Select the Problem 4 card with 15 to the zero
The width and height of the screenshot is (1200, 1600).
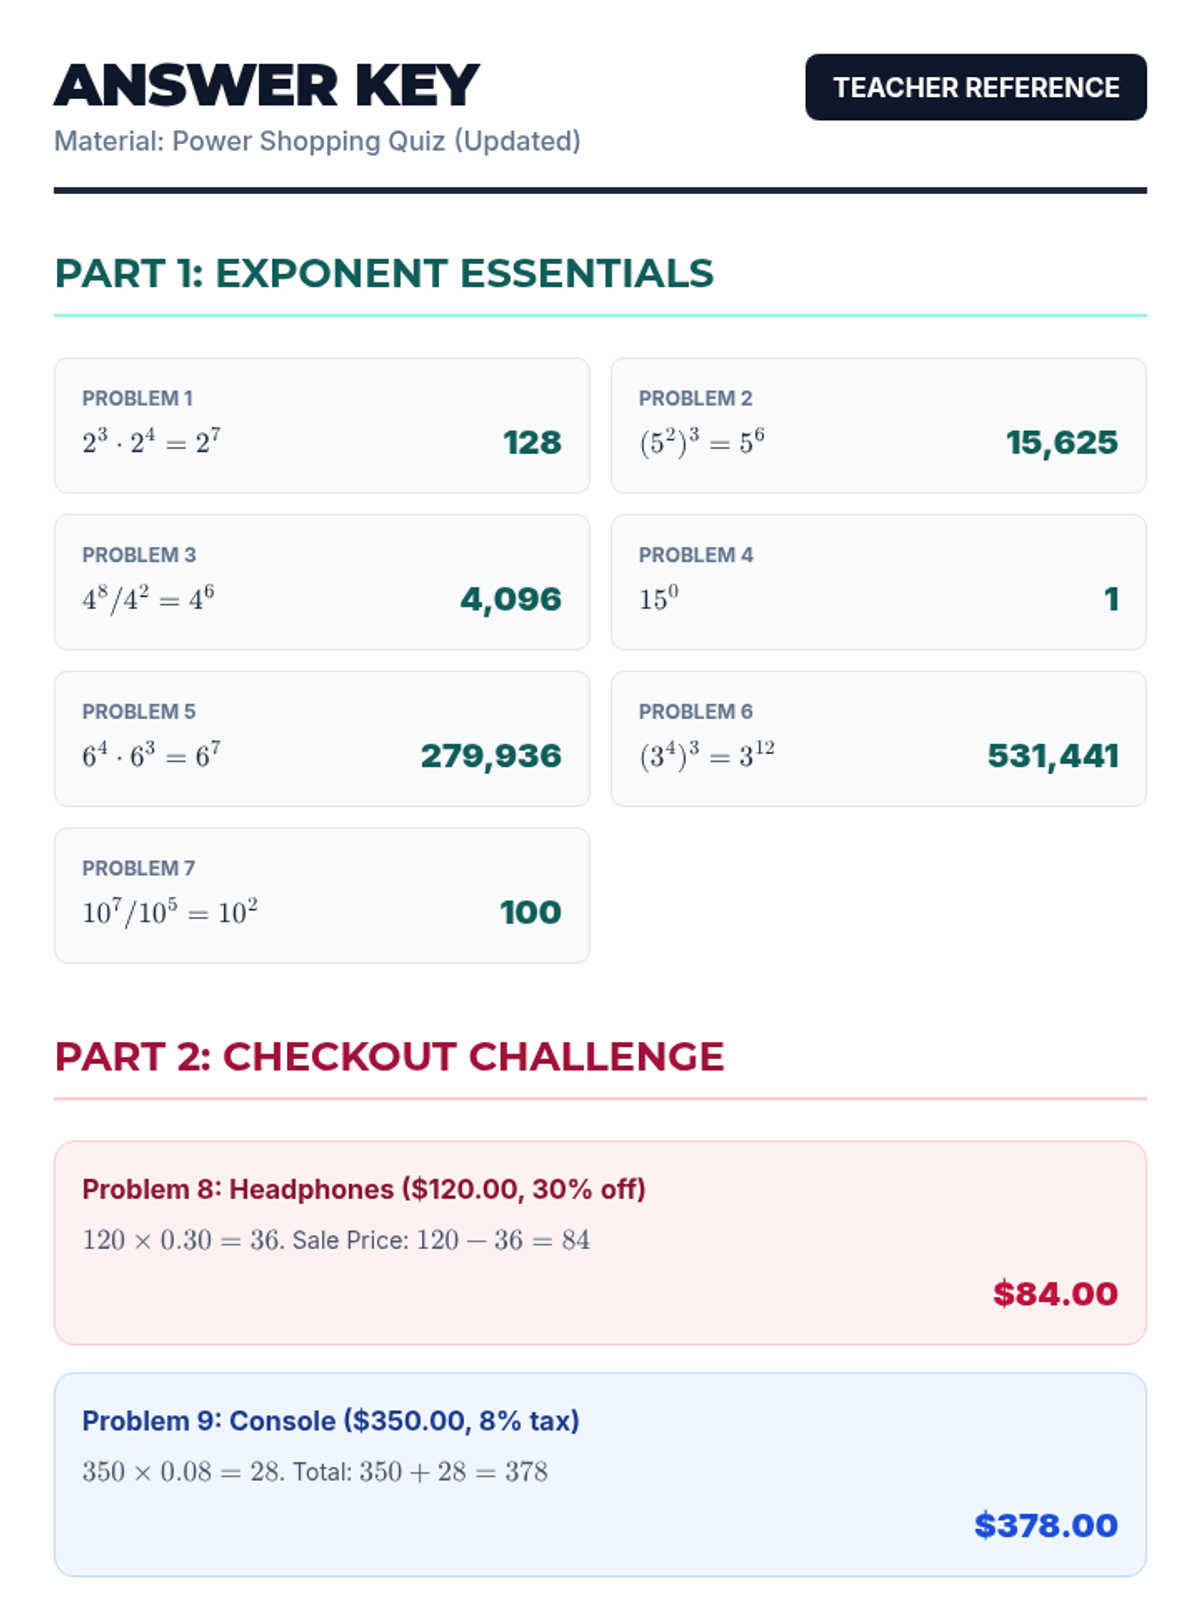[877, 582]
